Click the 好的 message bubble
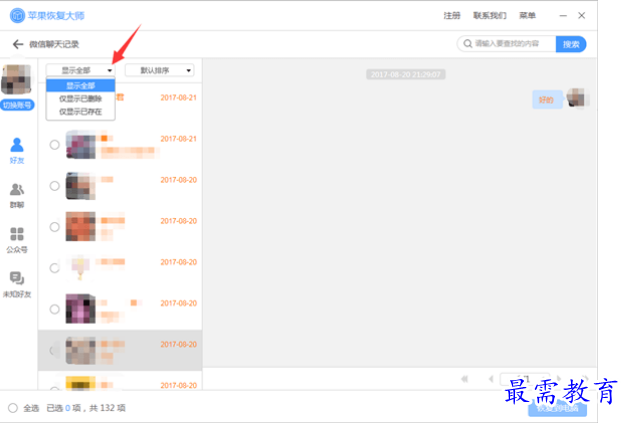The width and height of the screenshot is (626, 423). pyautogui.click(x=547, y=99)
